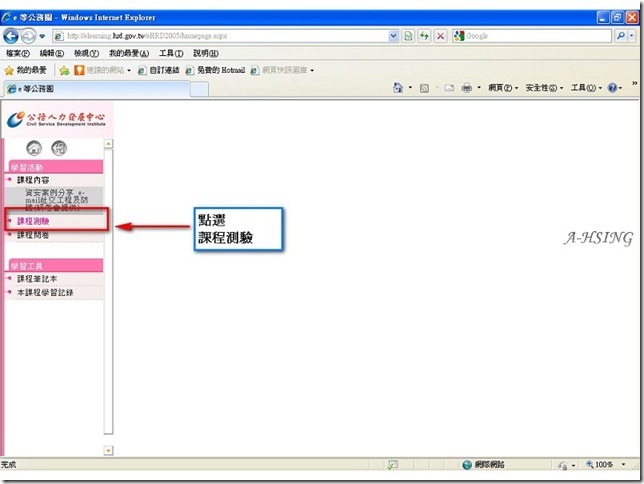This screenshot has height=484, width=644.
Task: Click the 學習活動 section header
Action: coord(56,167)
